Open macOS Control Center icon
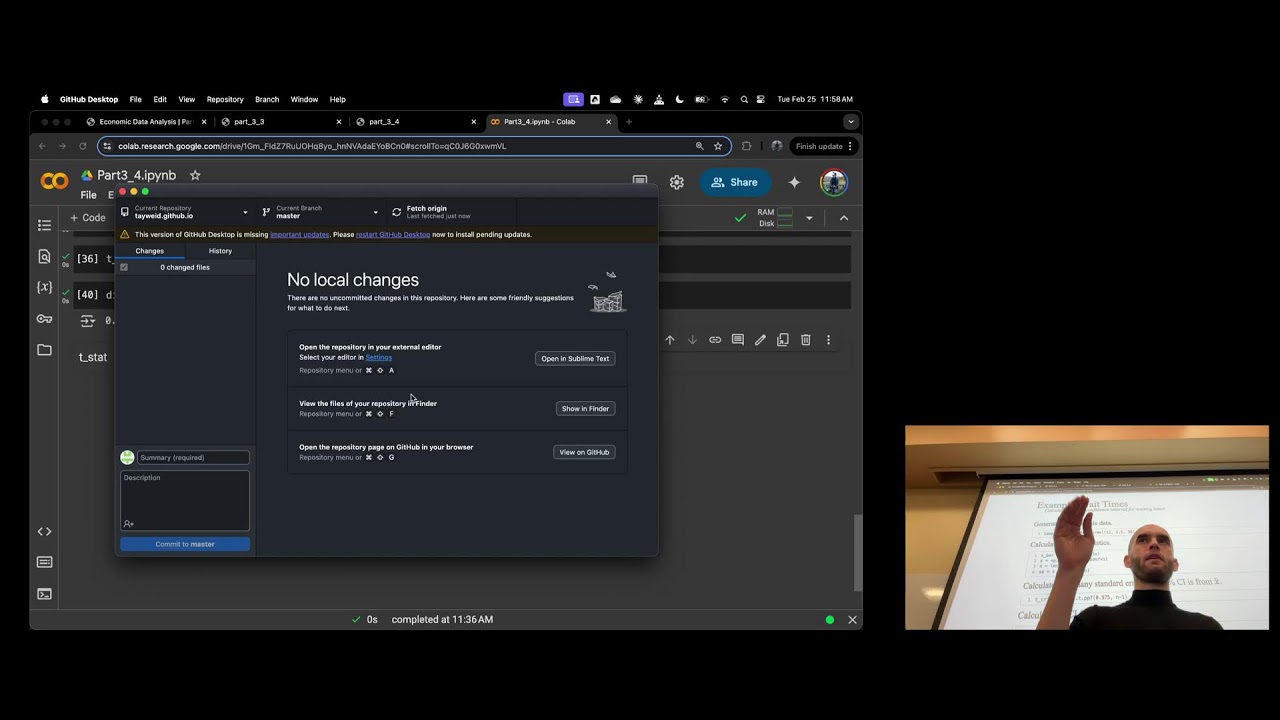Image resolution: width=1280 pixels, height=720 pixels. point(761,99)
